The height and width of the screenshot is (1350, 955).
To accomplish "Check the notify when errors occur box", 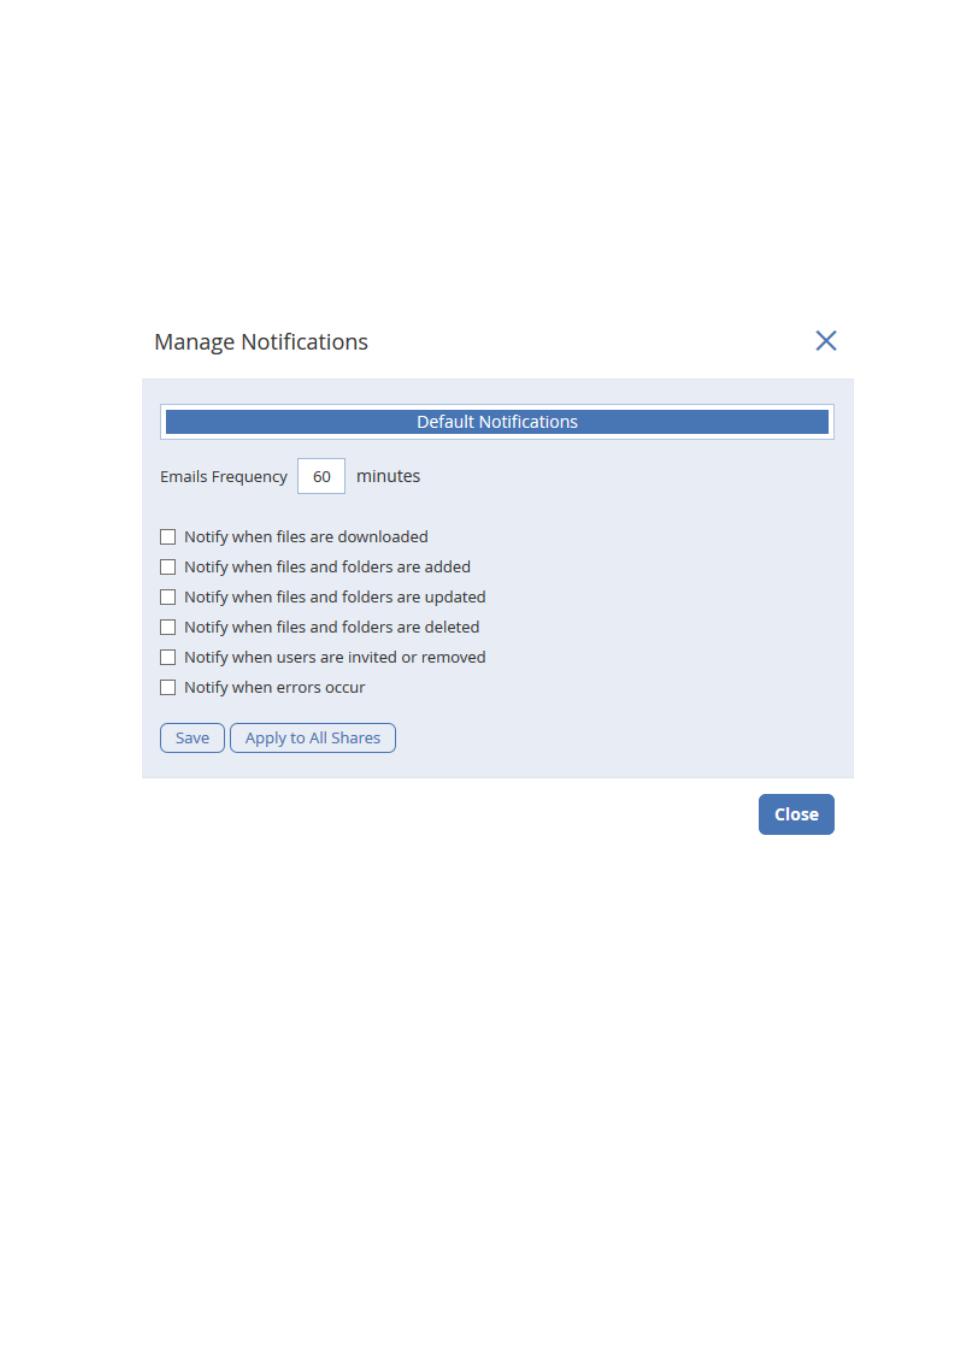I will coord(168,687).
